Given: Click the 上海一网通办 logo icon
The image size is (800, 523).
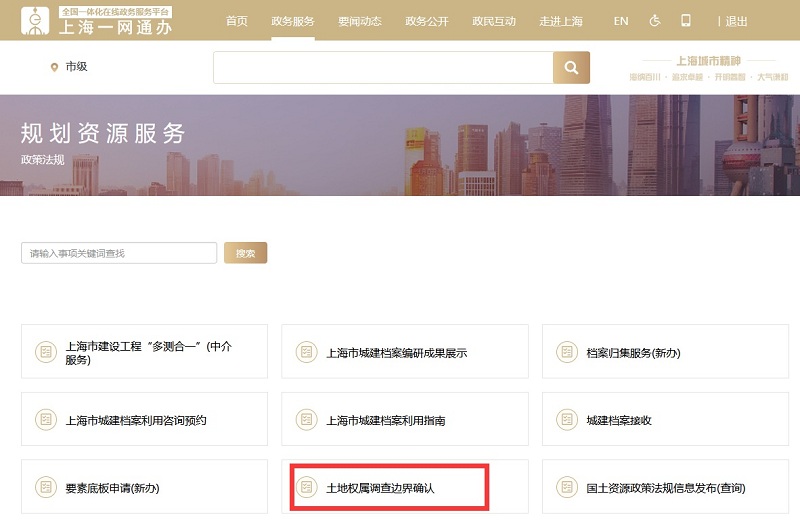Looking at the screenshot, I should tap(35, 21).
